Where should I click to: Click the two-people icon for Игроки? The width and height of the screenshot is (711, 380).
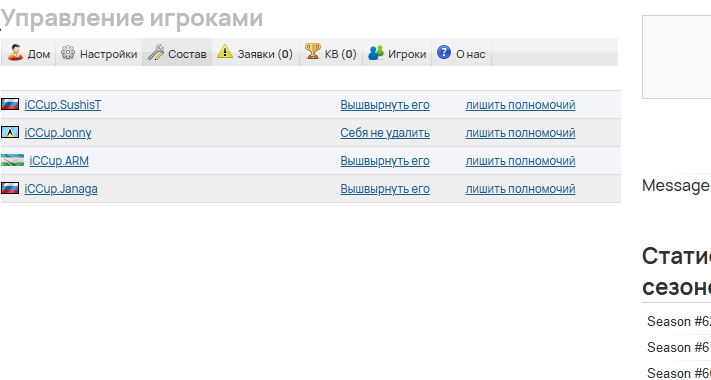point(376,53)
